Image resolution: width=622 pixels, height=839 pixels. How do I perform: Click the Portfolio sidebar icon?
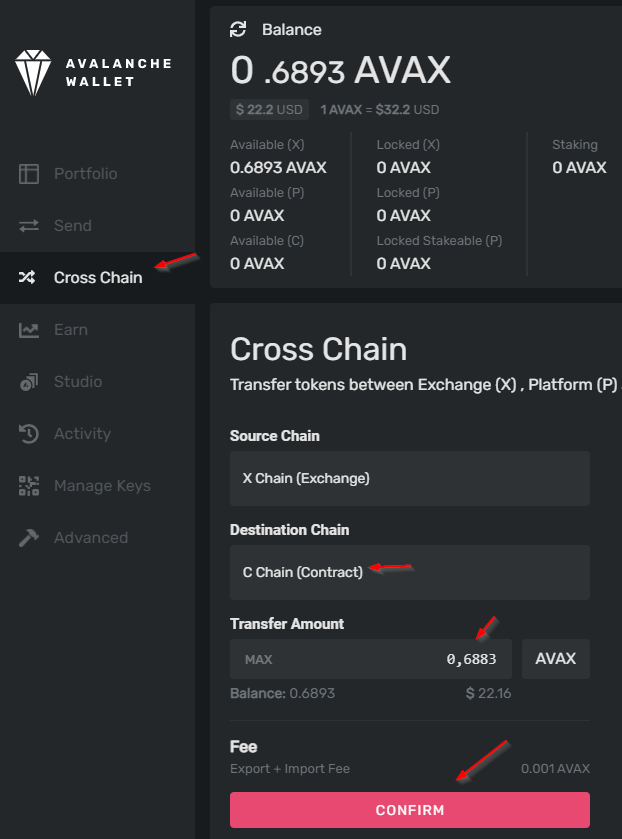click(x=29, y=174)
